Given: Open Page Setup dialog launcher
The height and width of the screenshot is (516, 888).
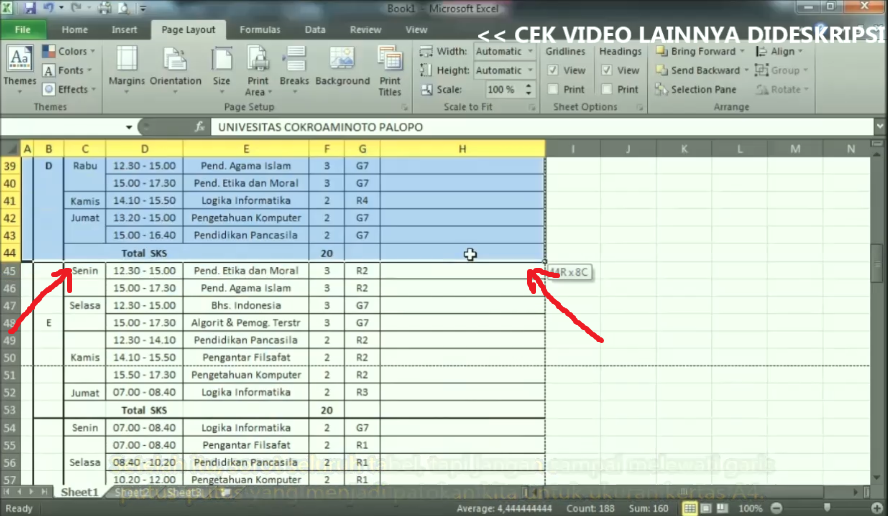Looking at the screenshot, I should (404, 107).
